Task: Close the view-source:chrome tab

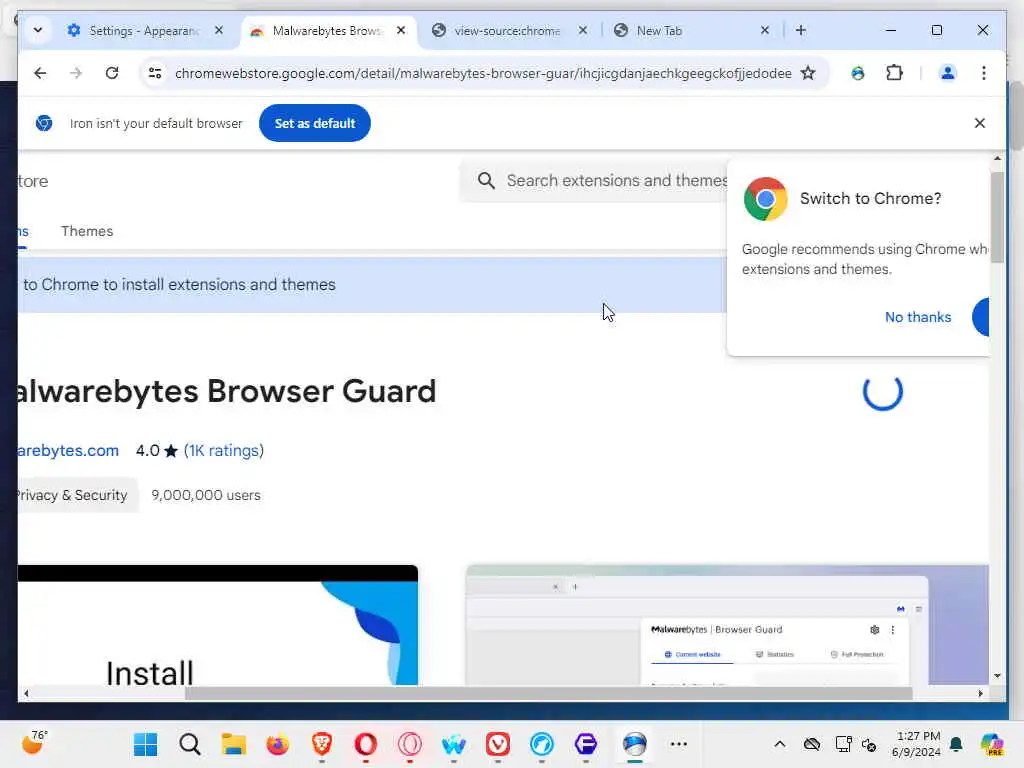Action: click(583, 30)
